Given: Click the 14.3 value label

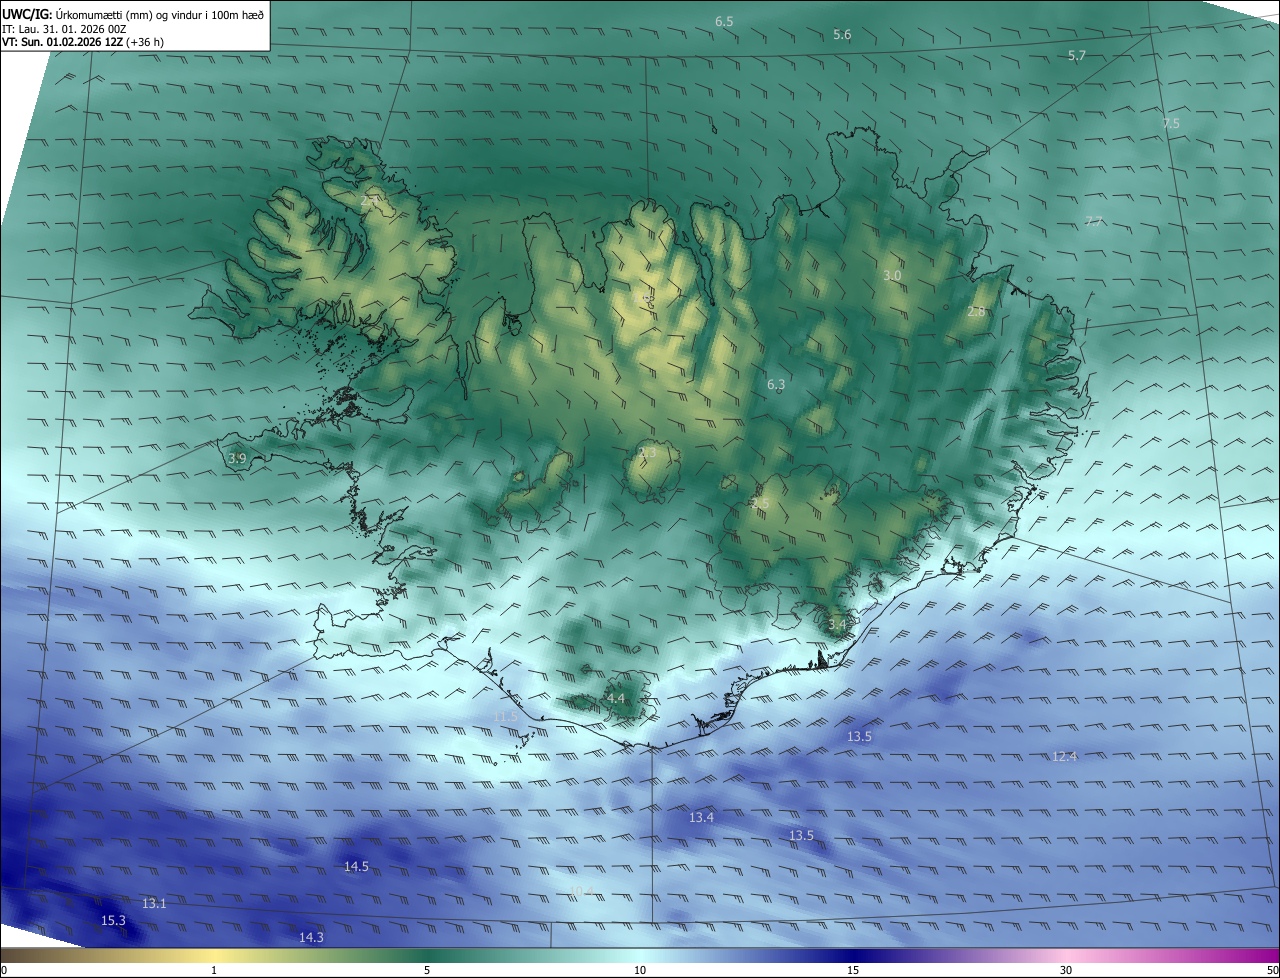Looking at the screenshot, I should (x=311, y=937).
